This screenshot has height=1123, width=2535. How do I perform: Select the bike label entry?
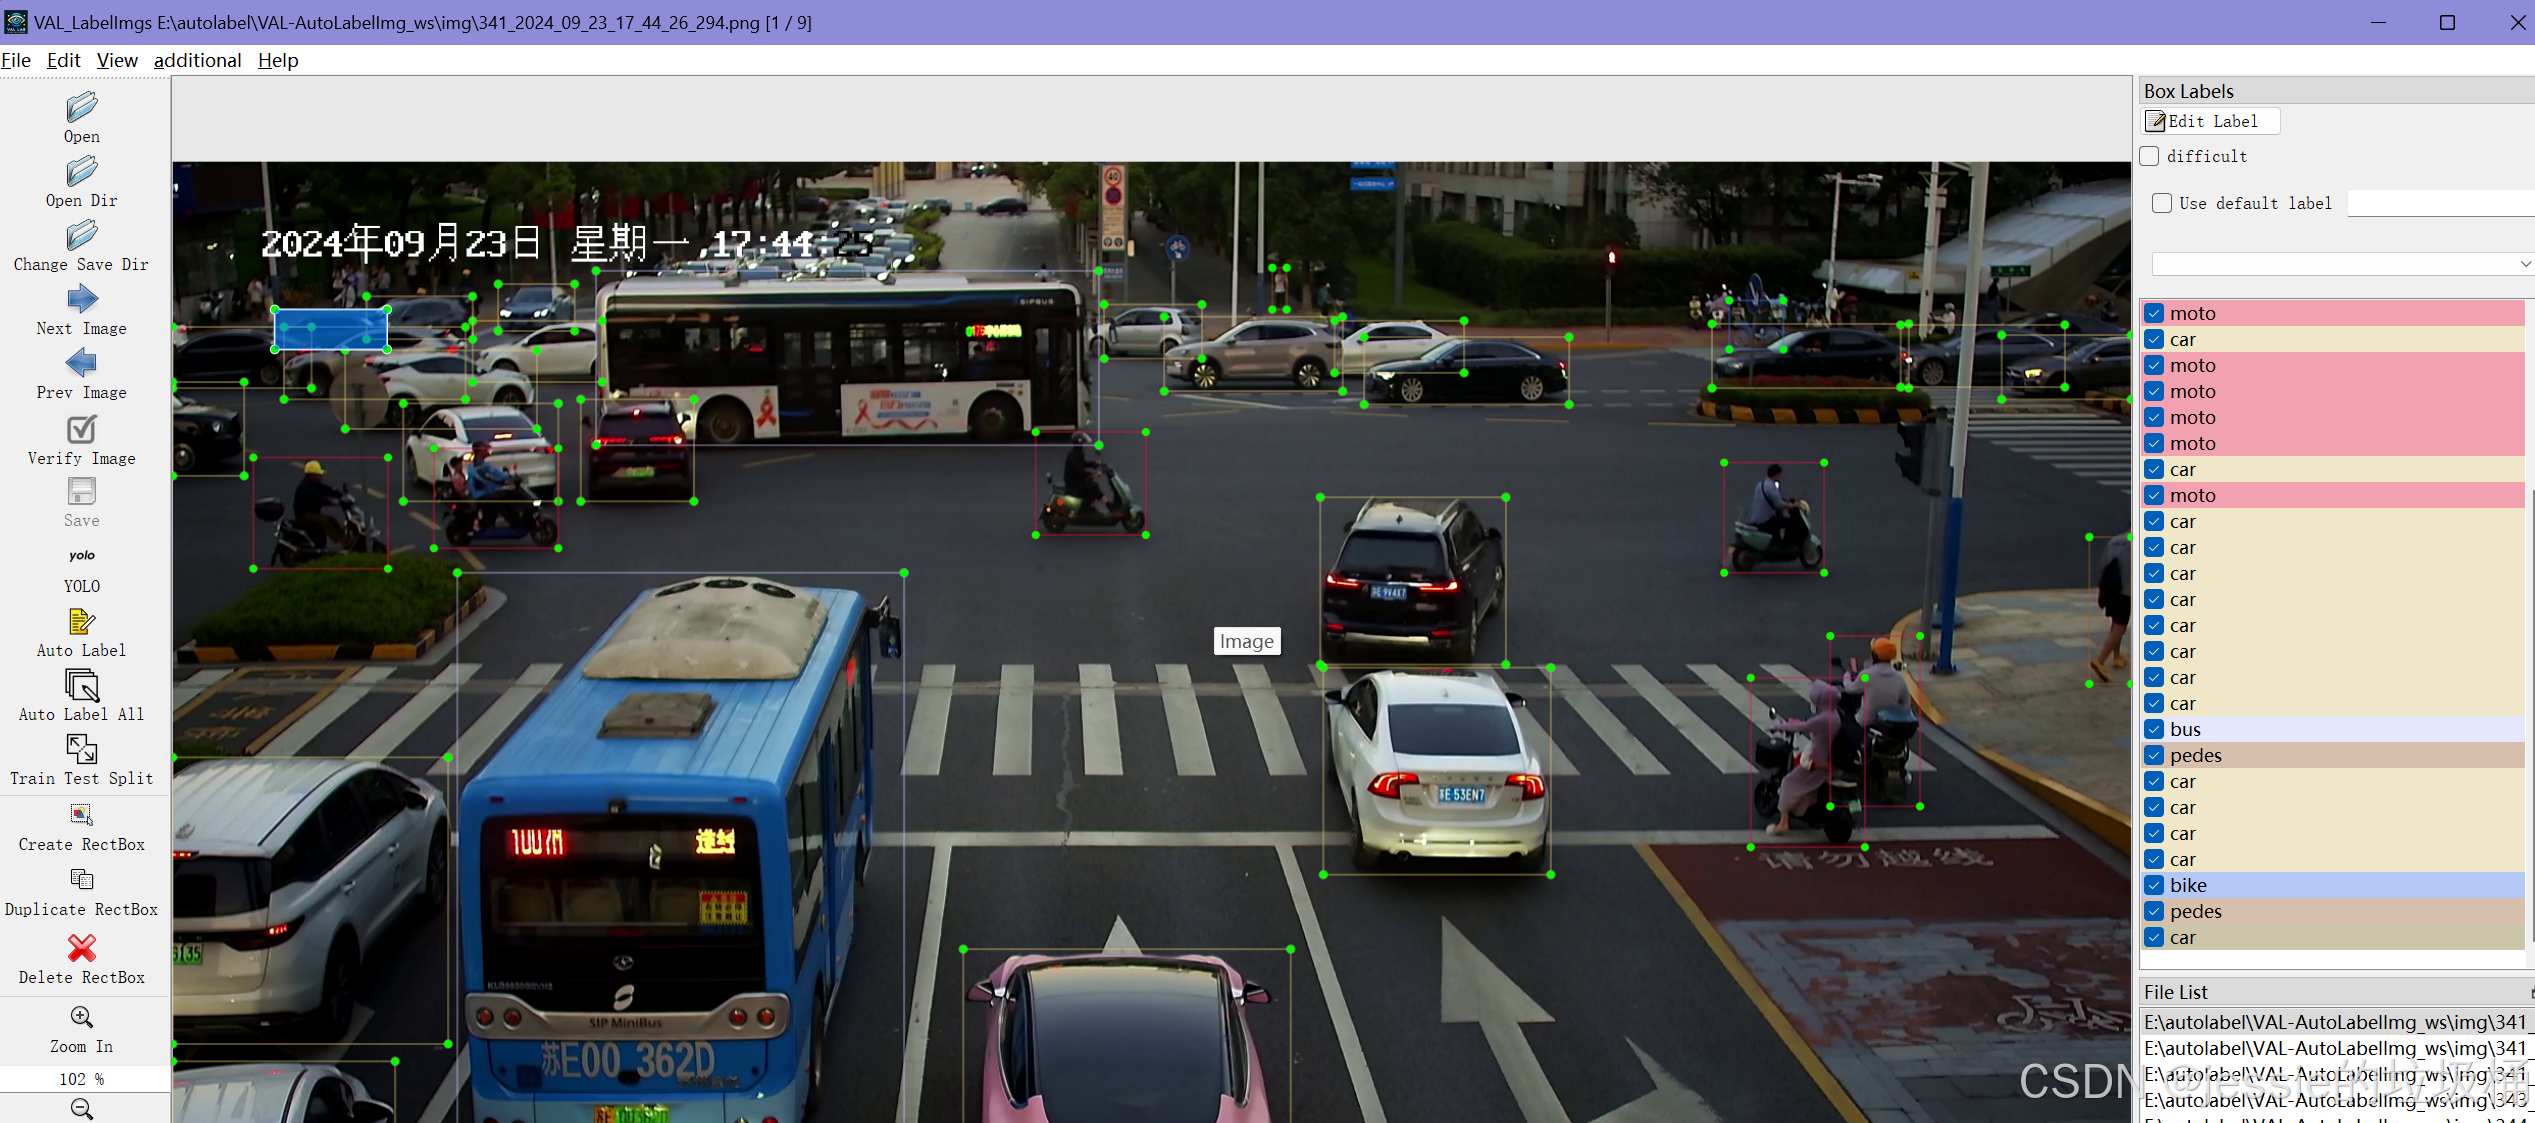point(2188,885)
